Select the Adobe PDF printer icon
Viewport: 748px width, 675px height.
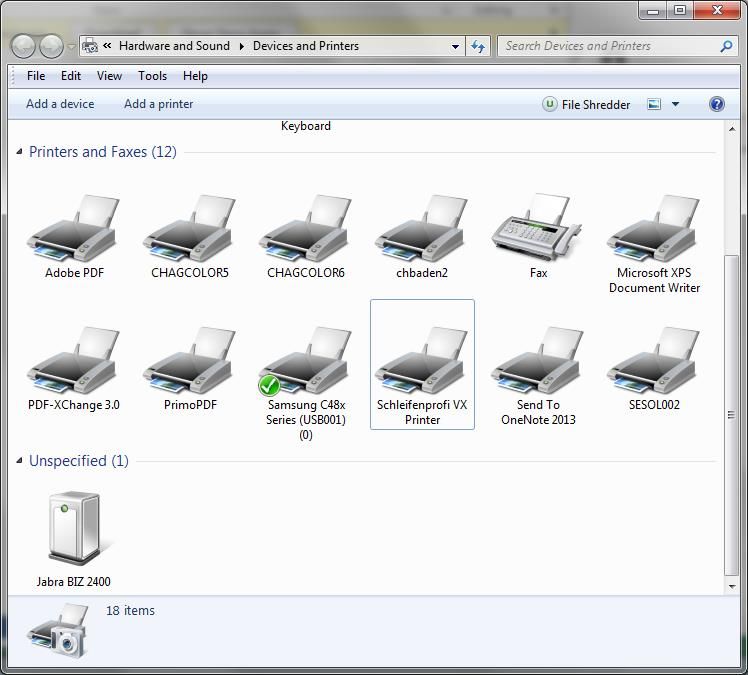pyautogui.click(x=73, y=228)
